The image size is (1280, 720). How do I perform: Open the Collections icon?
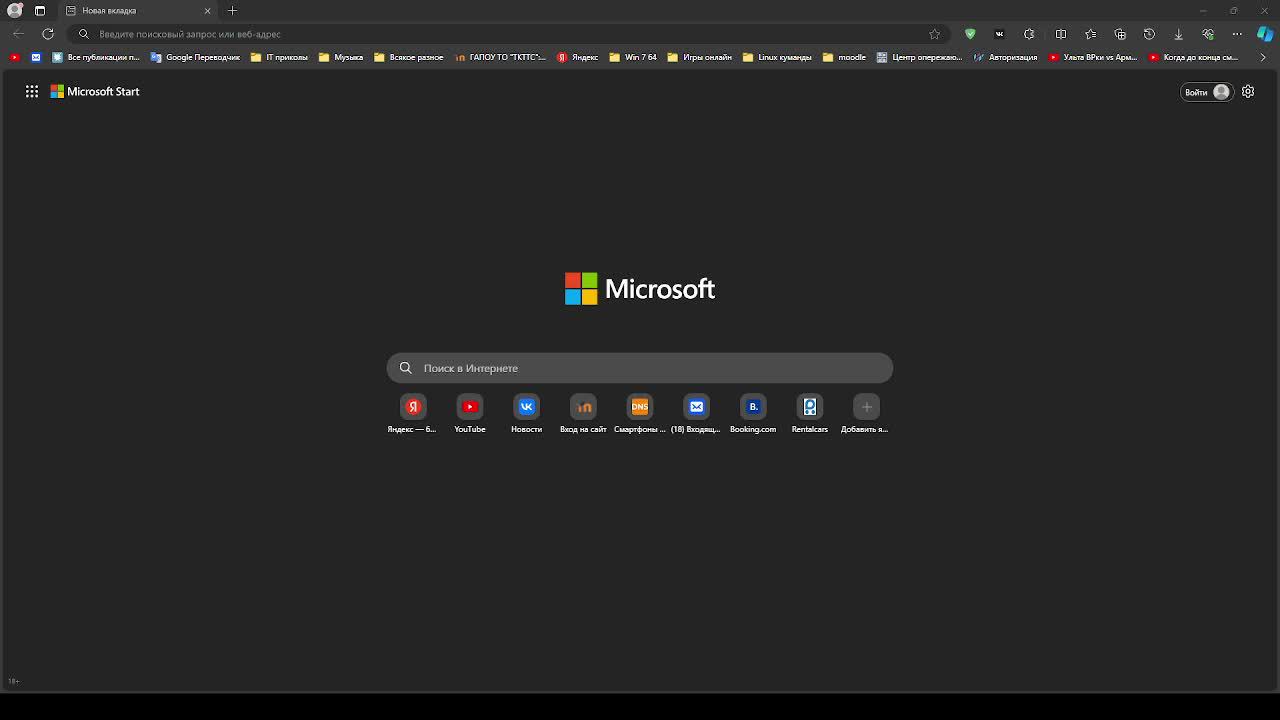pos(1120,34)
